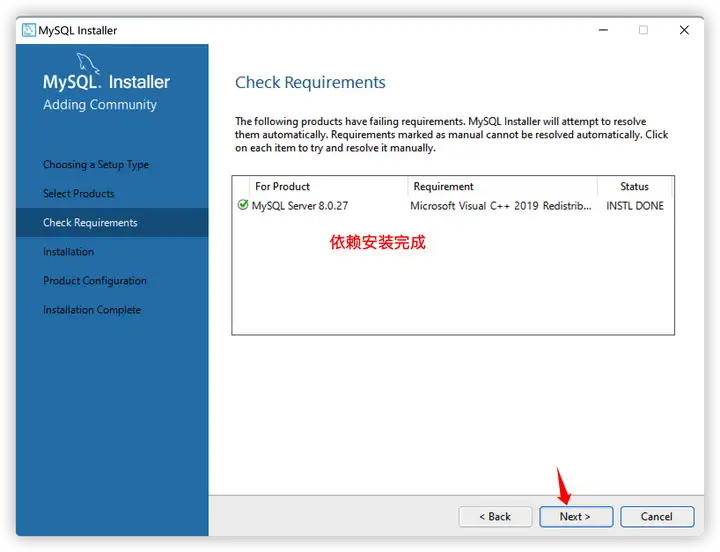
Task: Click the < Back button
Action: coord(495,517)
